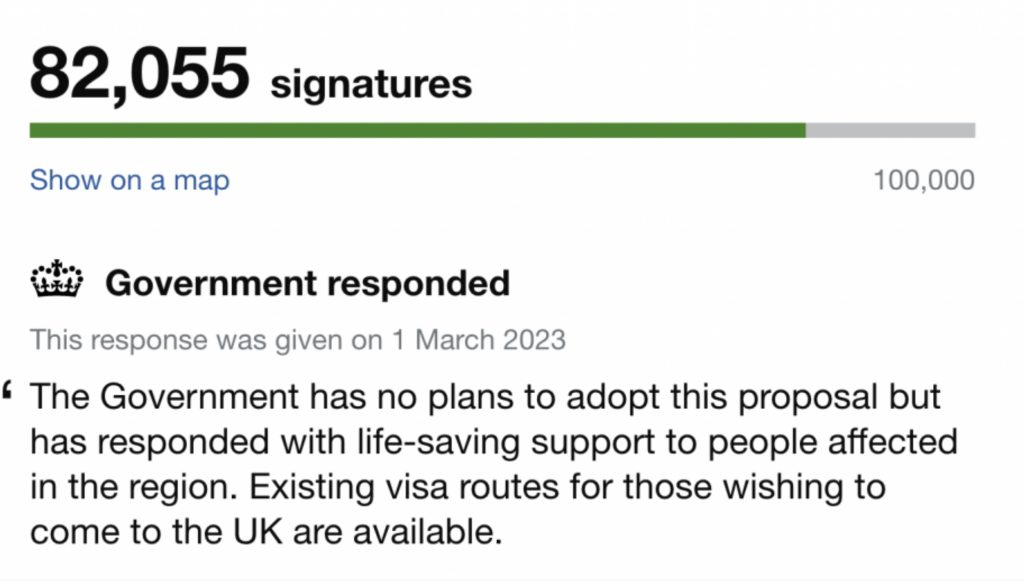The height and width of the screenshot is (582, 1024).
Task: Click the 1 March 2023 date
Action: click(x=479, y=340)
